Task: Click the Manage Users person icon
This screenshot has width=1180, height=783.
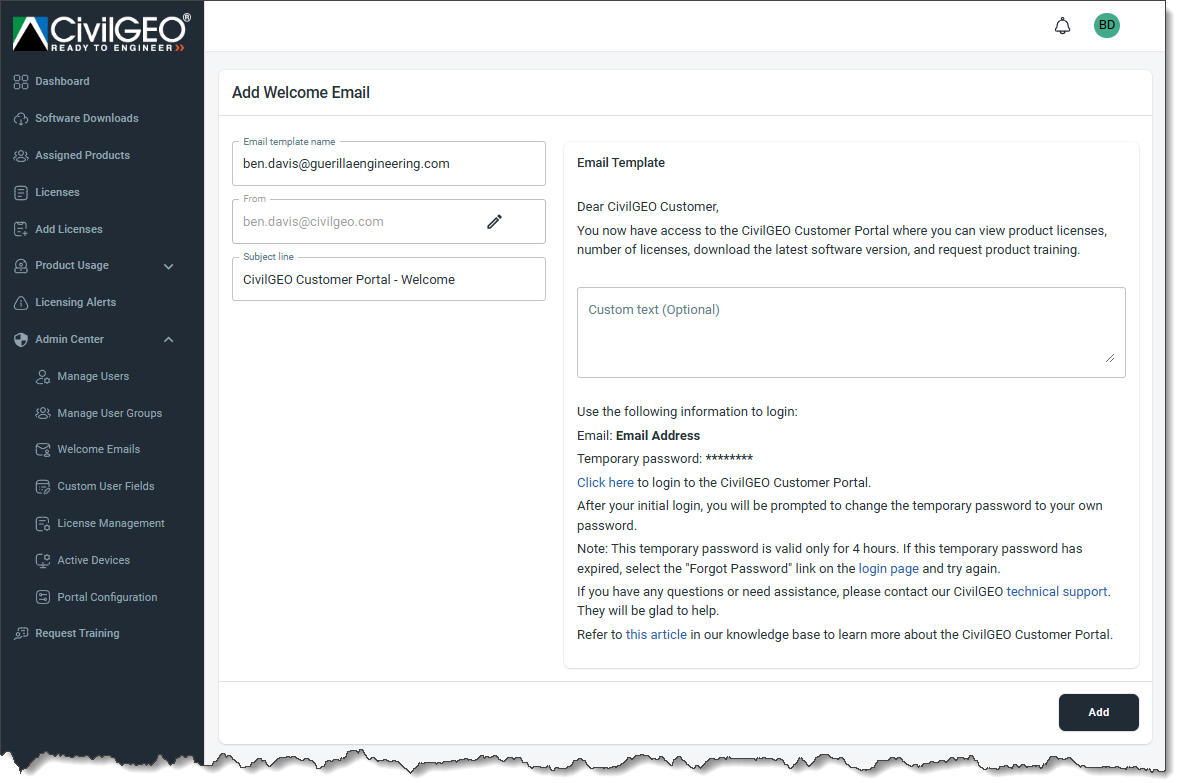Action: tap(43, 376)
